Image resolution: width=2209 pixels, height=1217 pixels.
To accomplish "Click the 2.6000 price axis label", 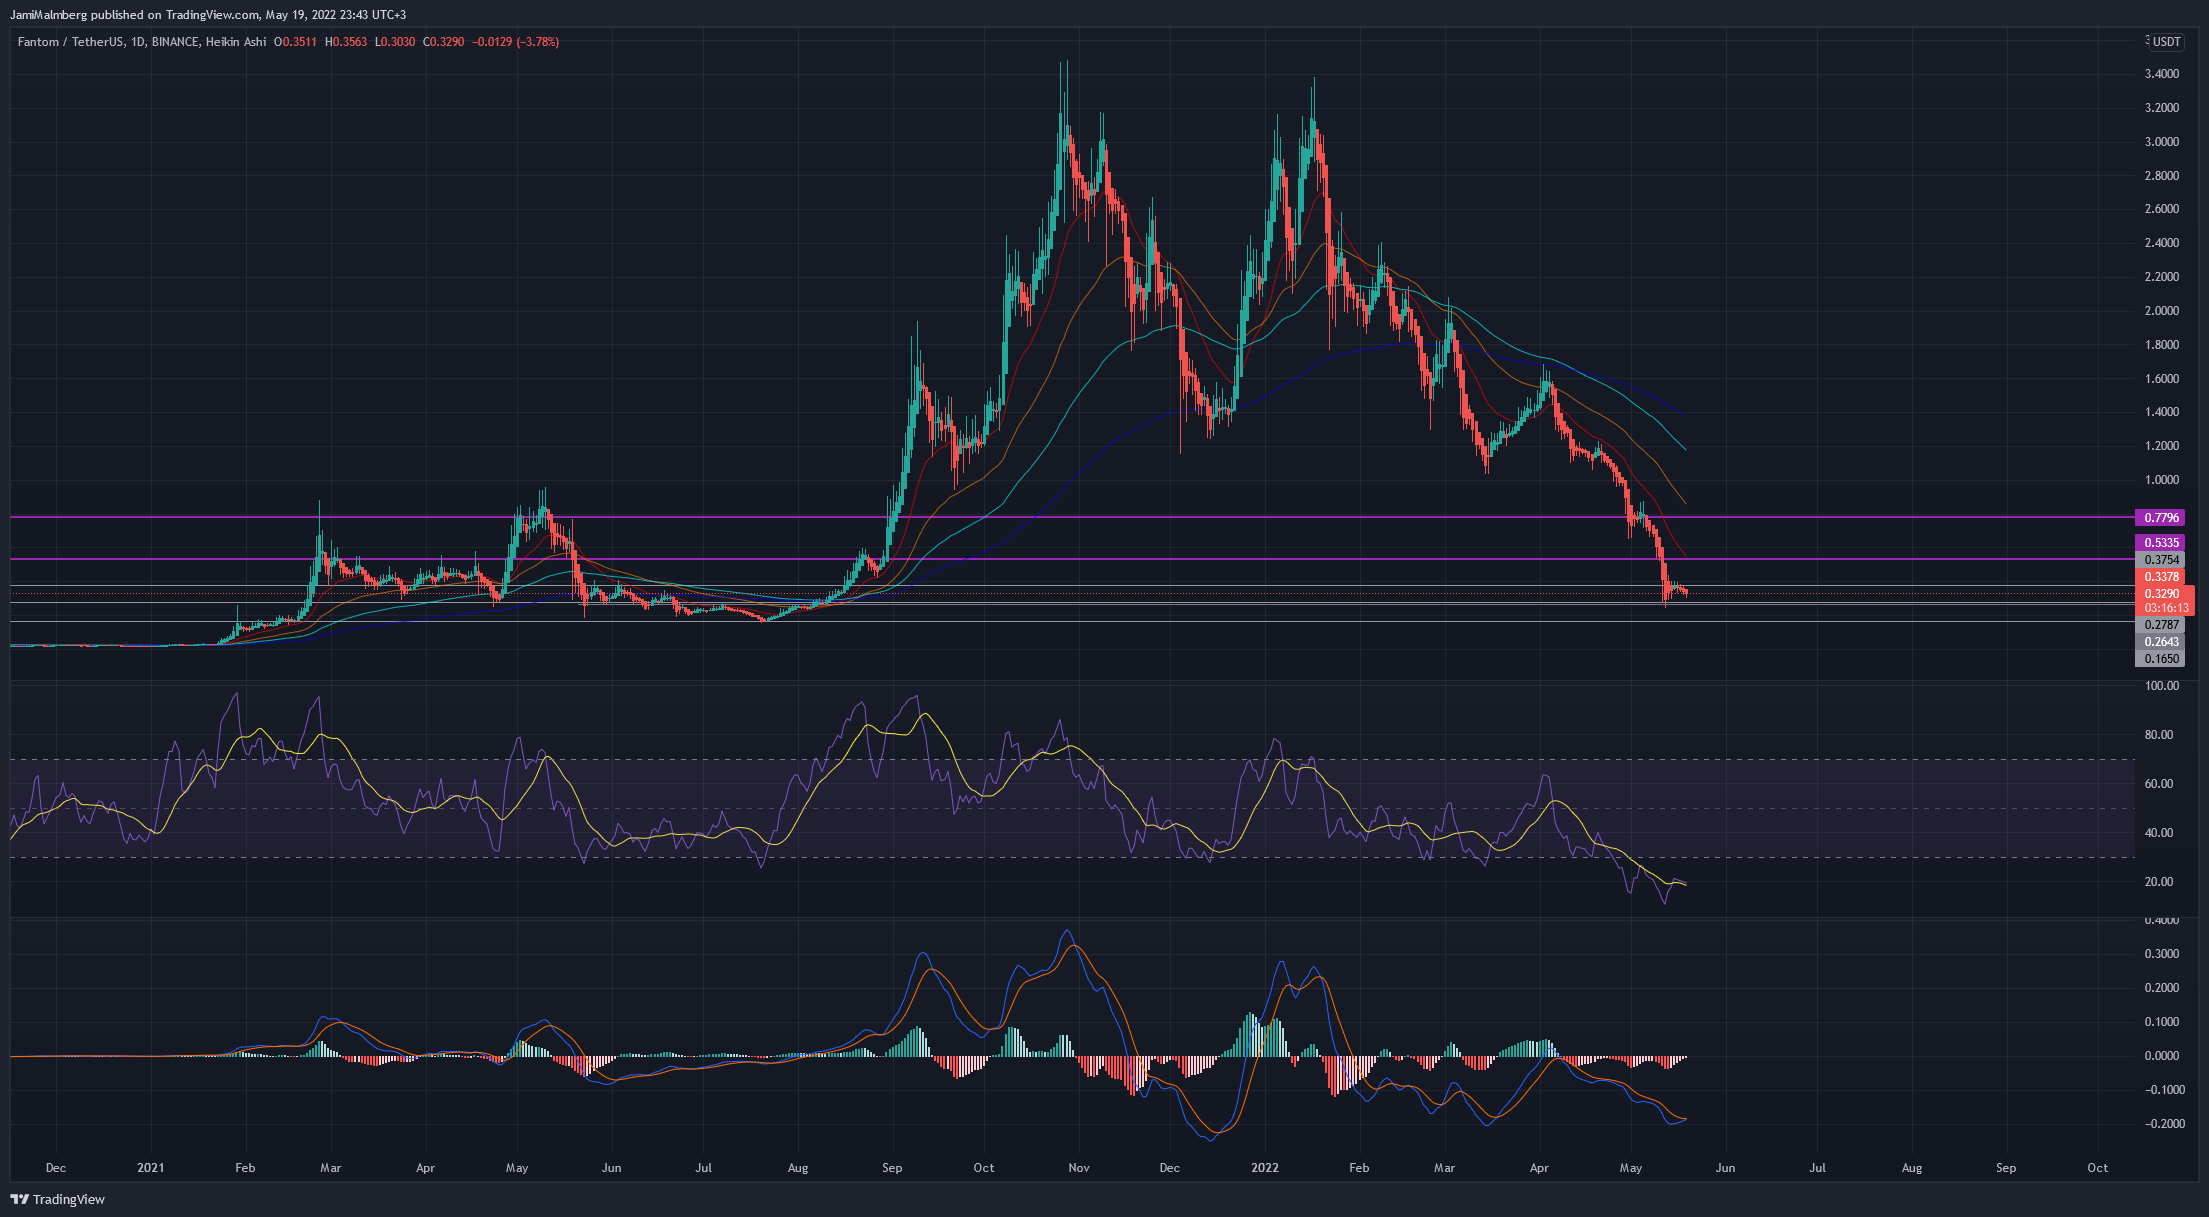I will (2162, 209).
